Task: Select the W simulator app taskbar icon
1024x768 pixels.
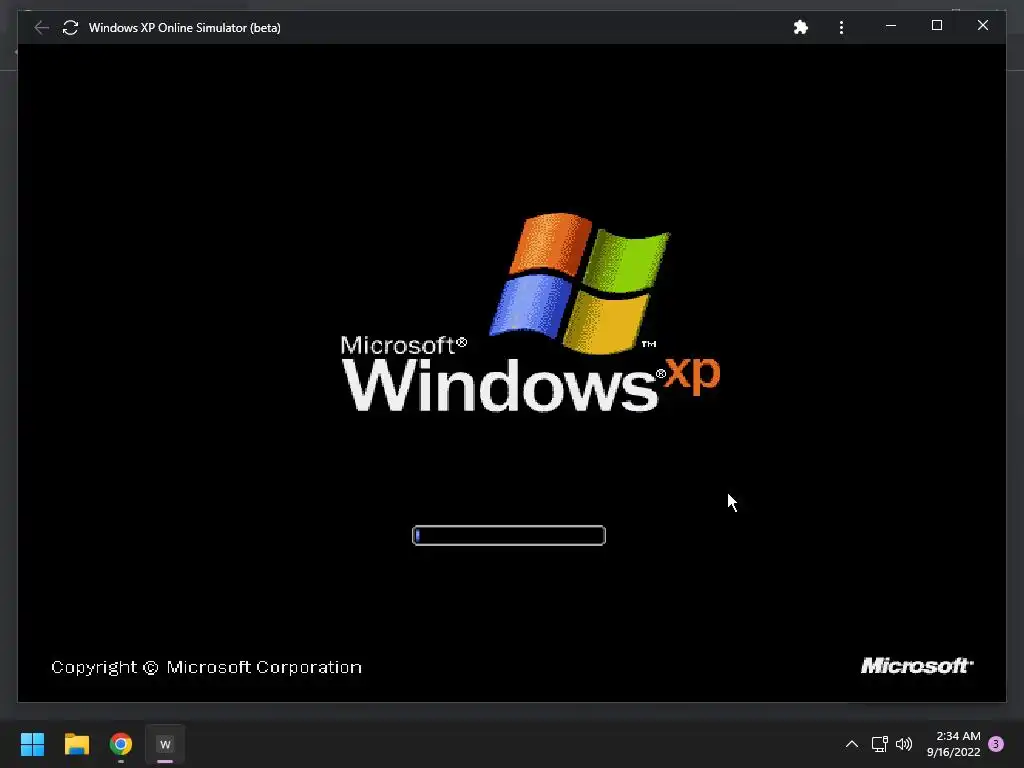Action: point(165,744)
